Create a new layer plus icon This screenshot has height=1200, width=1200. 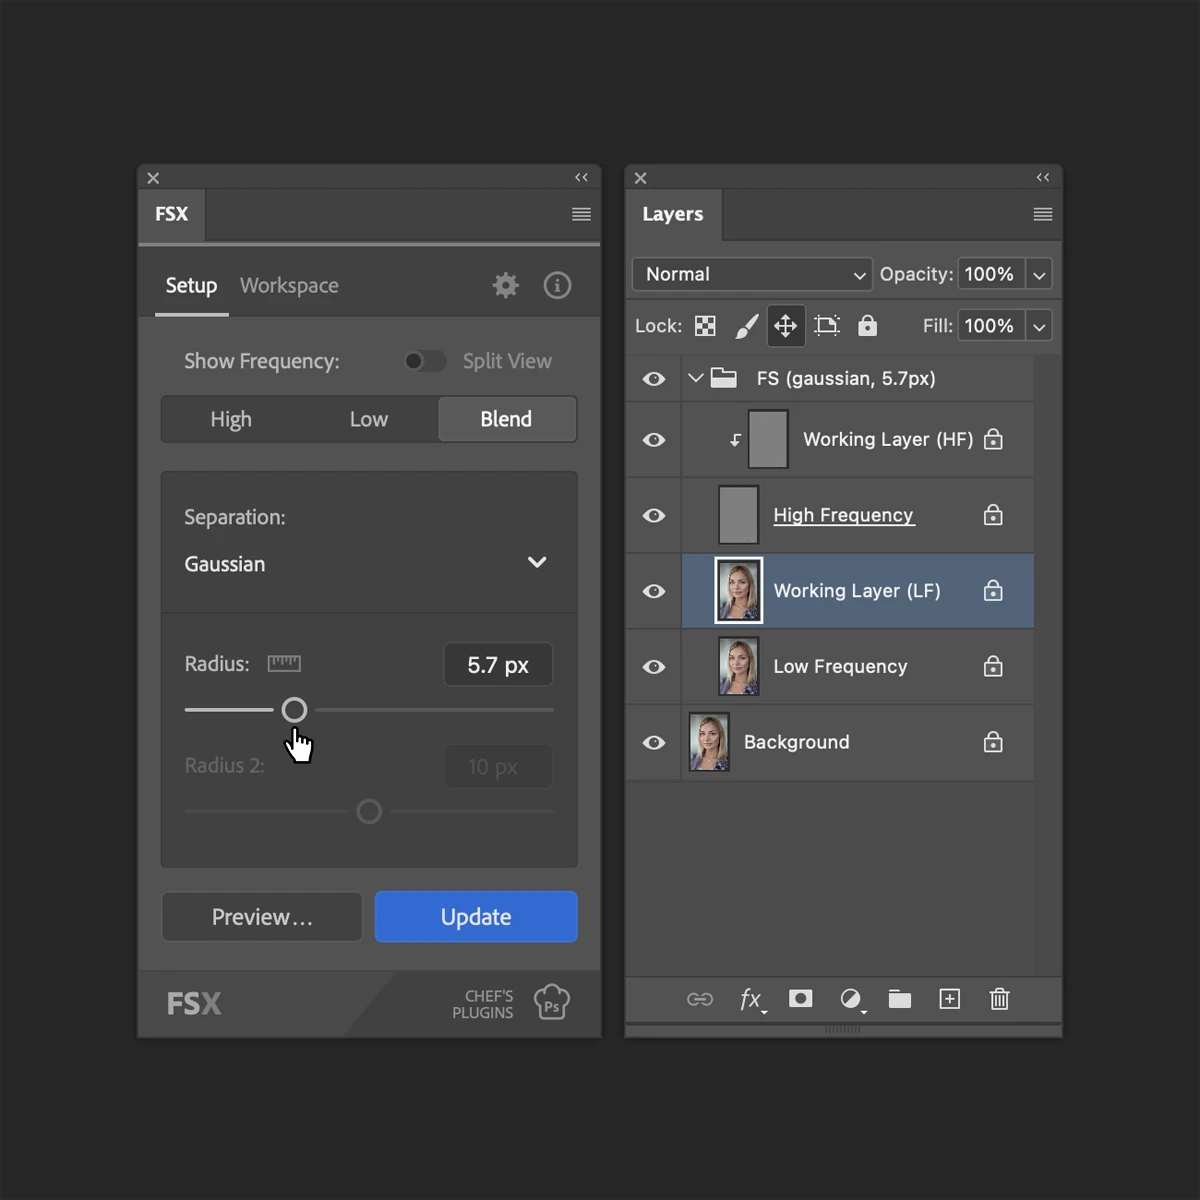950,999
